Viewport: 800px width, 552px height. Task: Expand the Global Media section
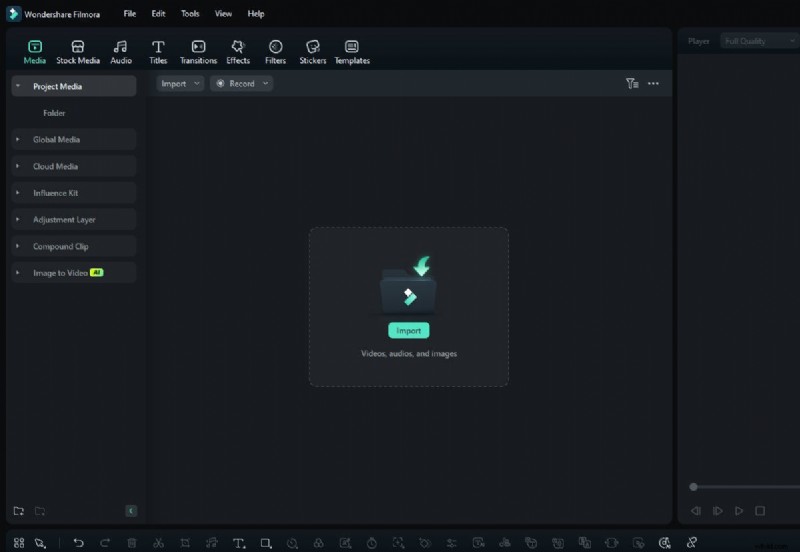pos(18,139)
